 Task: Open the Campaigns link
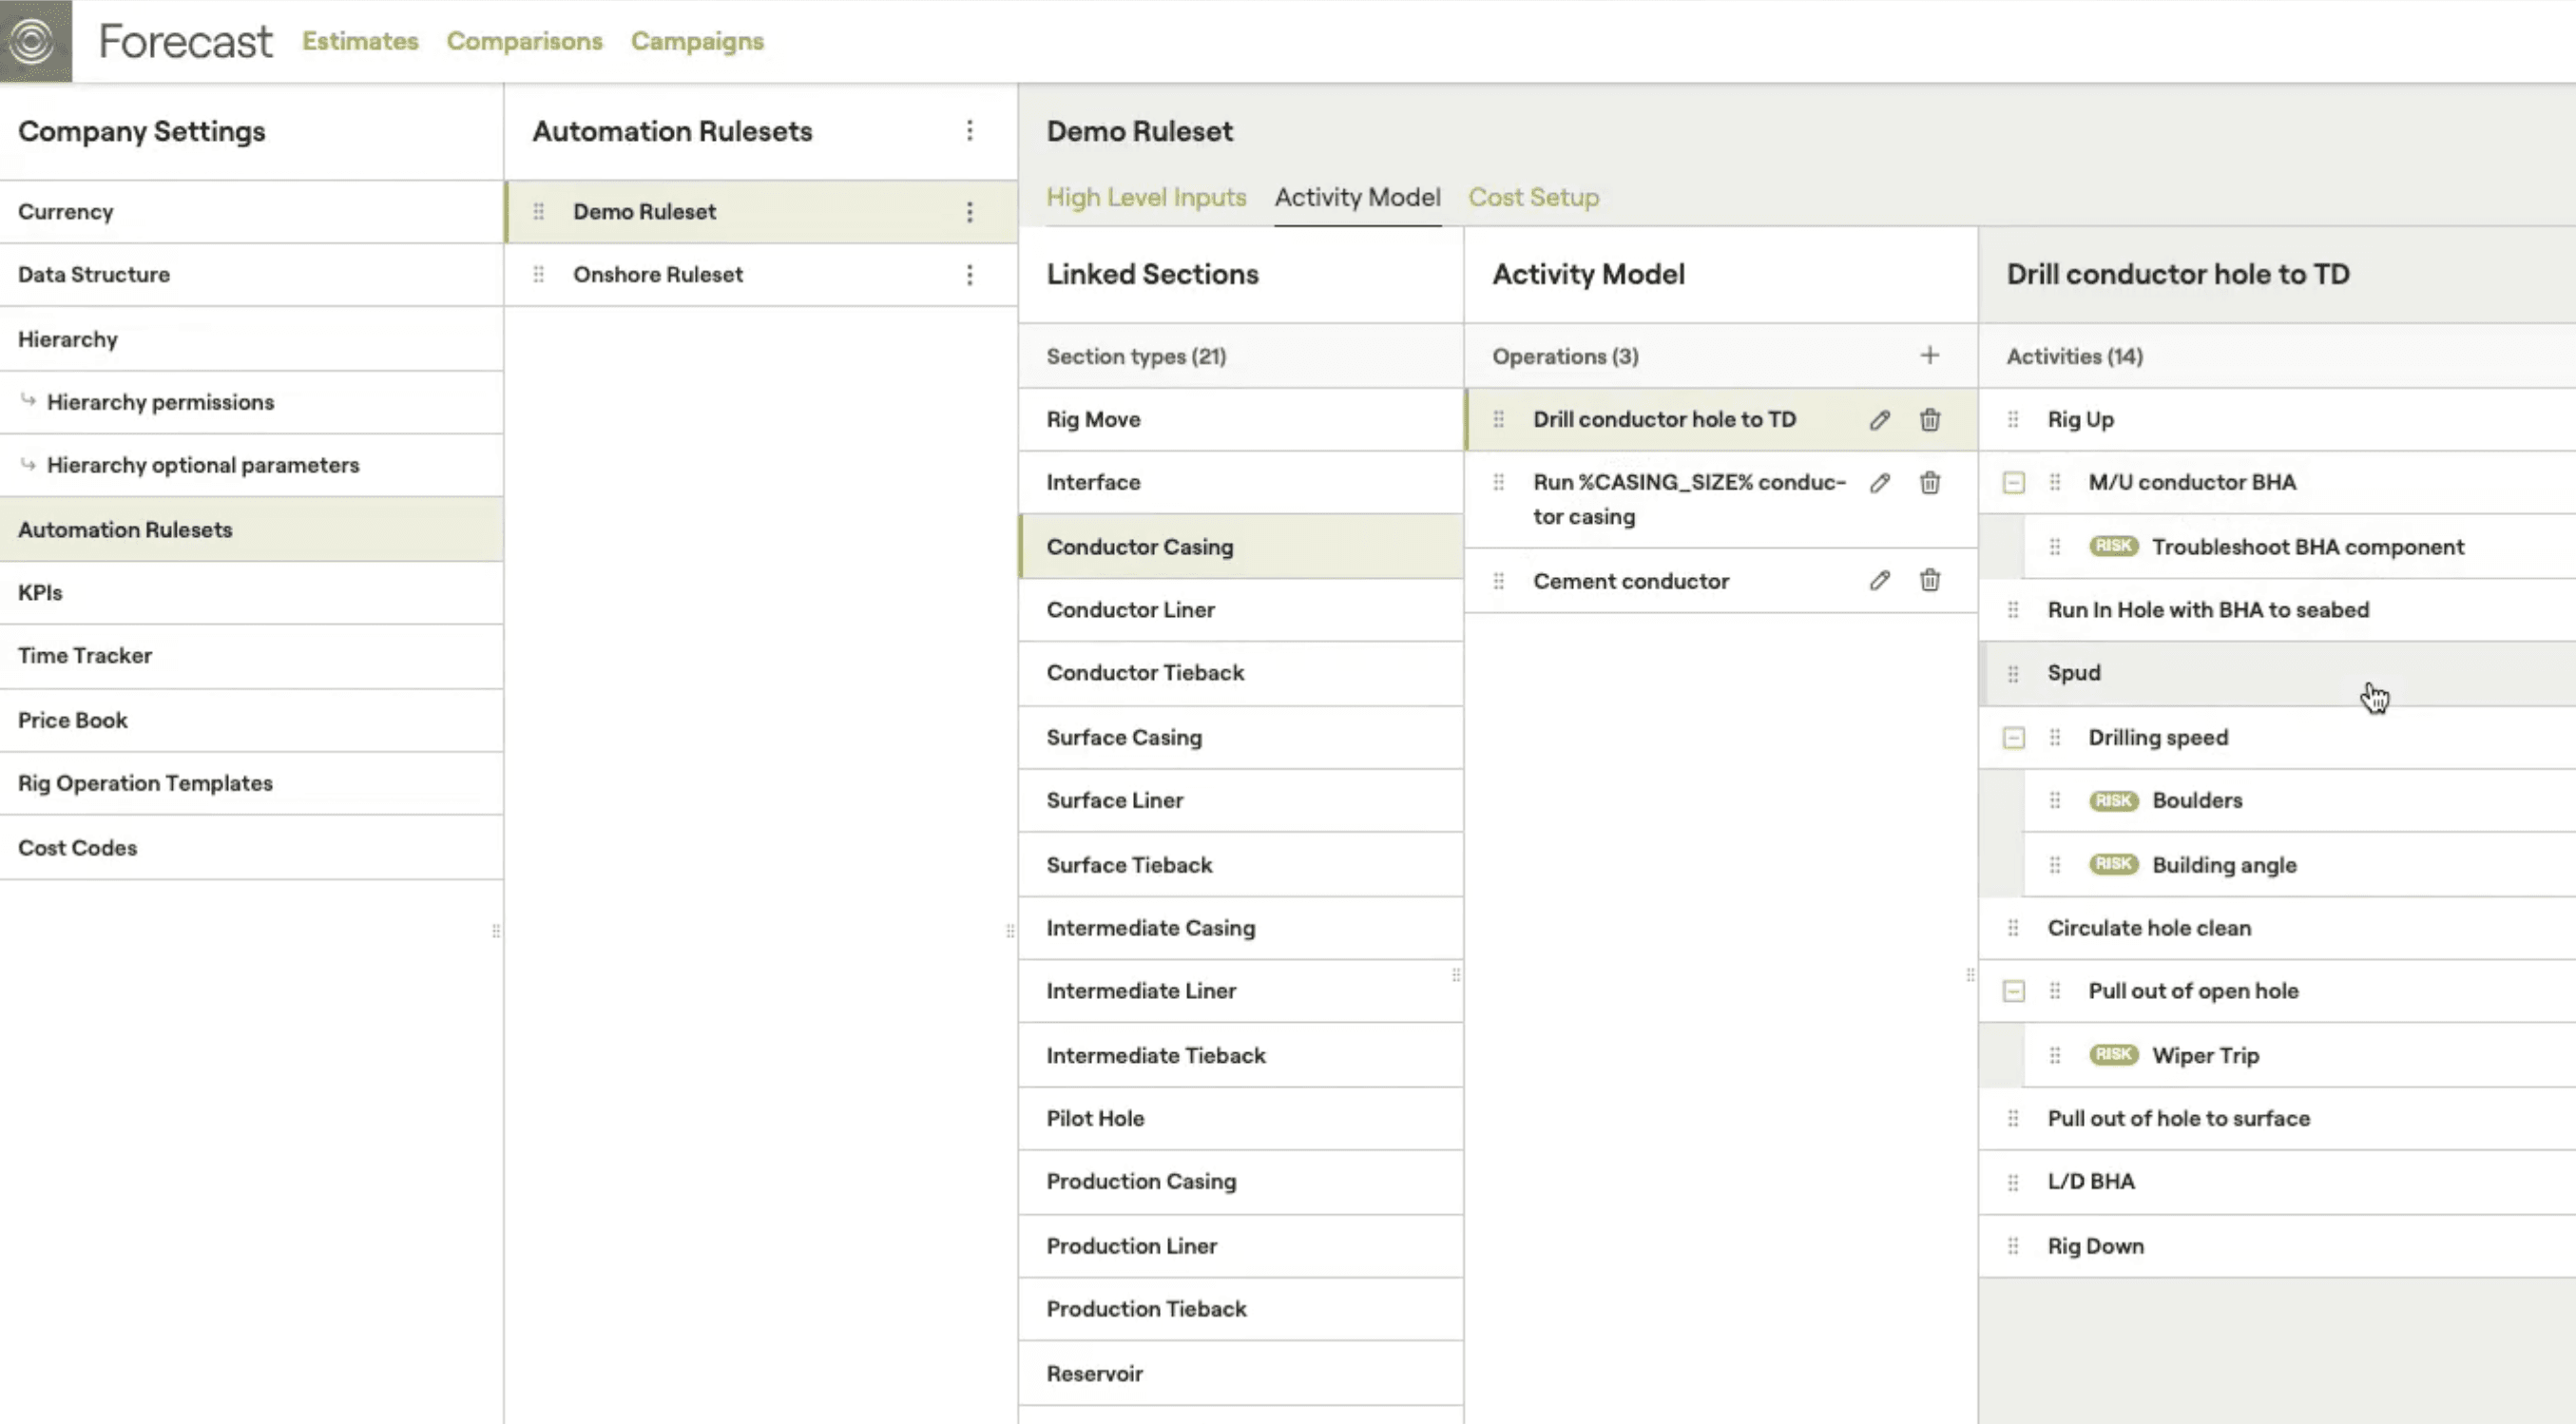(x=697, y=41)
